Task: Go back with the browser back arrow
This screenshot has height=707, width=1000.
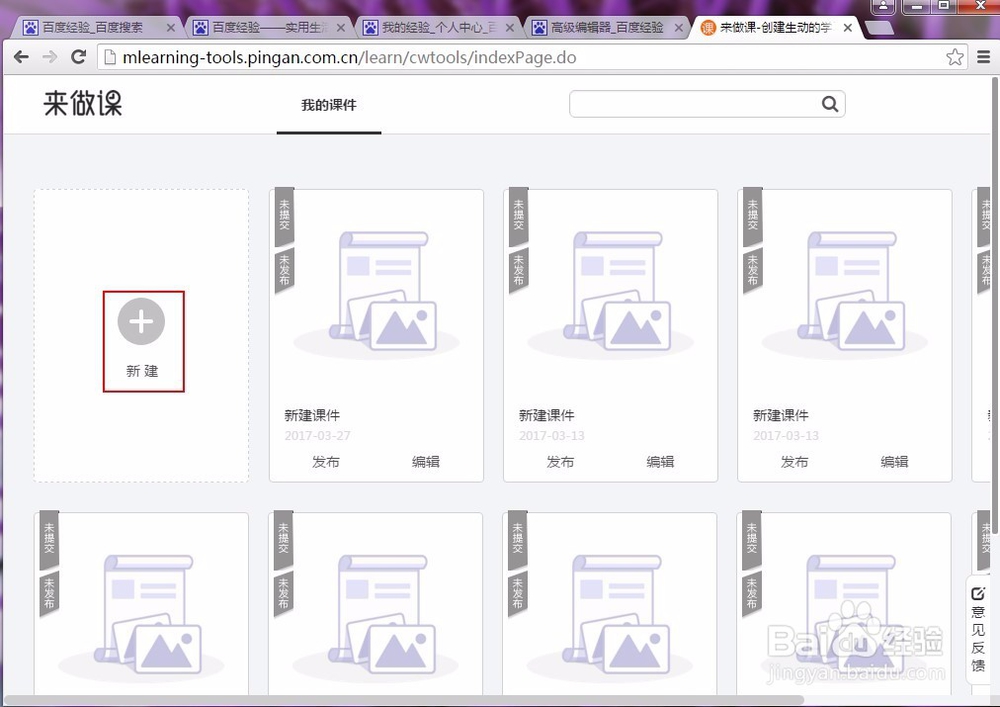Action: (x=21, y=57)
